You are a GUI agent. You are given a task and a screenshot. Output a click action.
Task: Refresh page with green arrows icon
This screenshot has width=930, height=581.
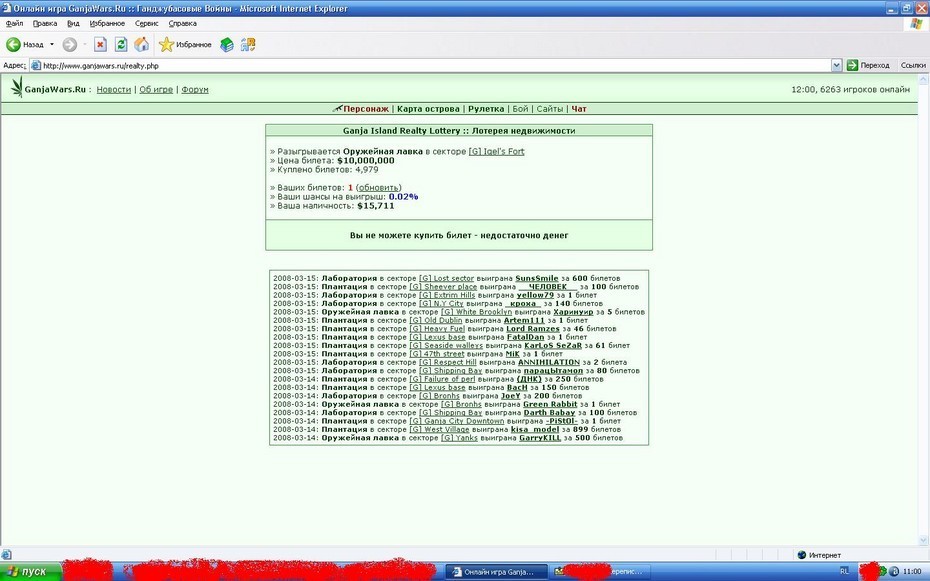click(121, 44)
